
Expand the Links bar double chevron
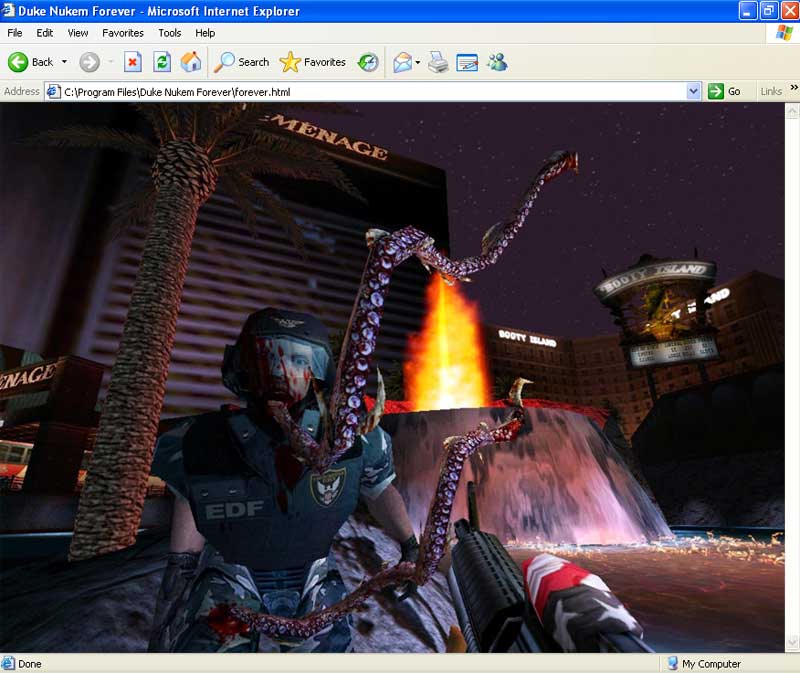pyautogui.click(x=794, y=89)
